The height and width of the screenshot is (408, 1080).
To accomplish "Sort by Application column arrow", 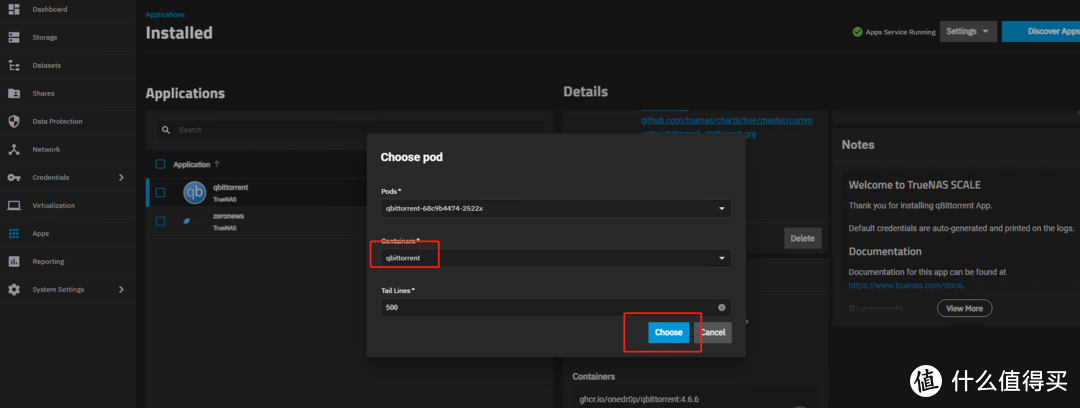I will (x=217, y=164).
